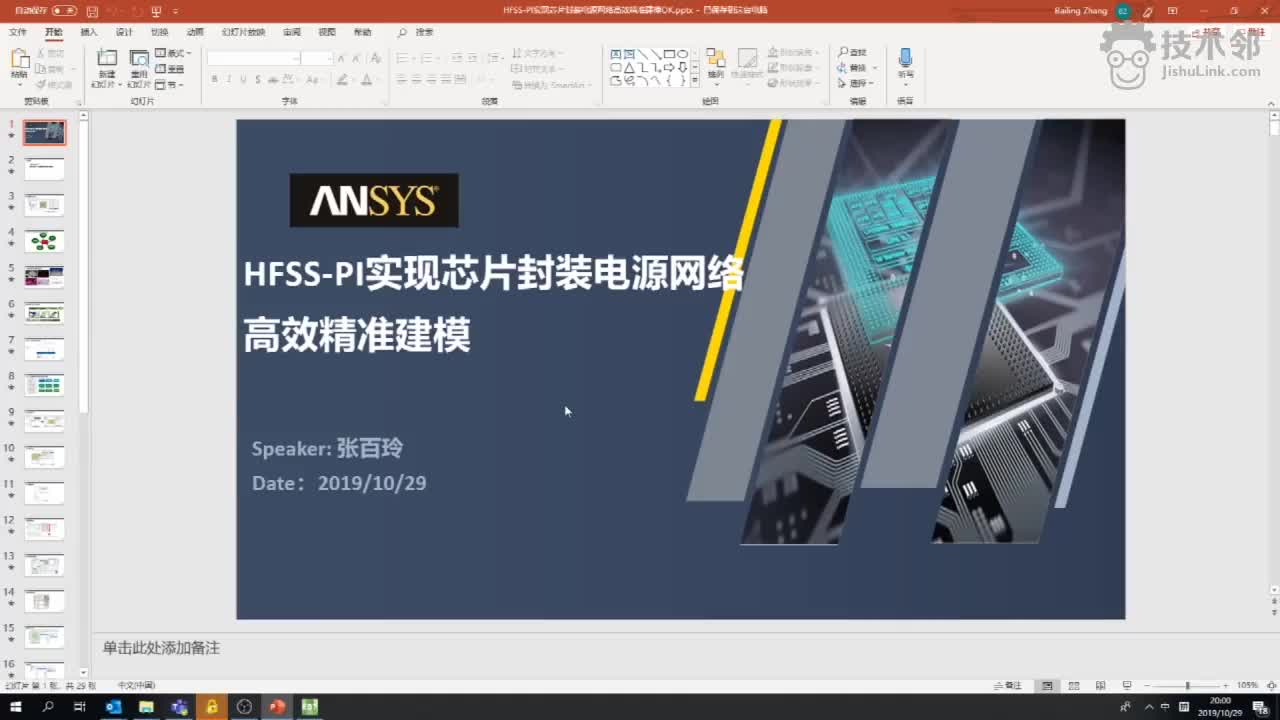Switch to the 设计 (Design) ribbon tab
The height and width of the screenshot is (720, 1280).
tap(124, 32)
